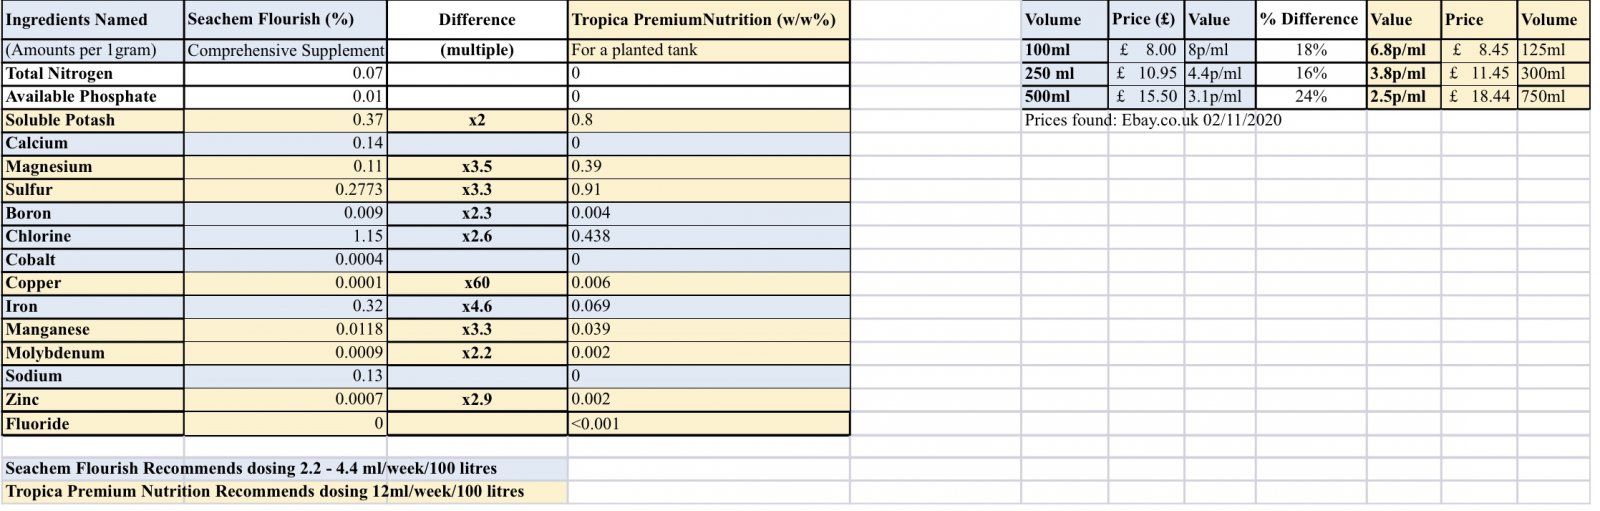The image size is (1600, 511).
Task: Select the 6.8p/ml value cell
Action: click(x=1403, y=50)
